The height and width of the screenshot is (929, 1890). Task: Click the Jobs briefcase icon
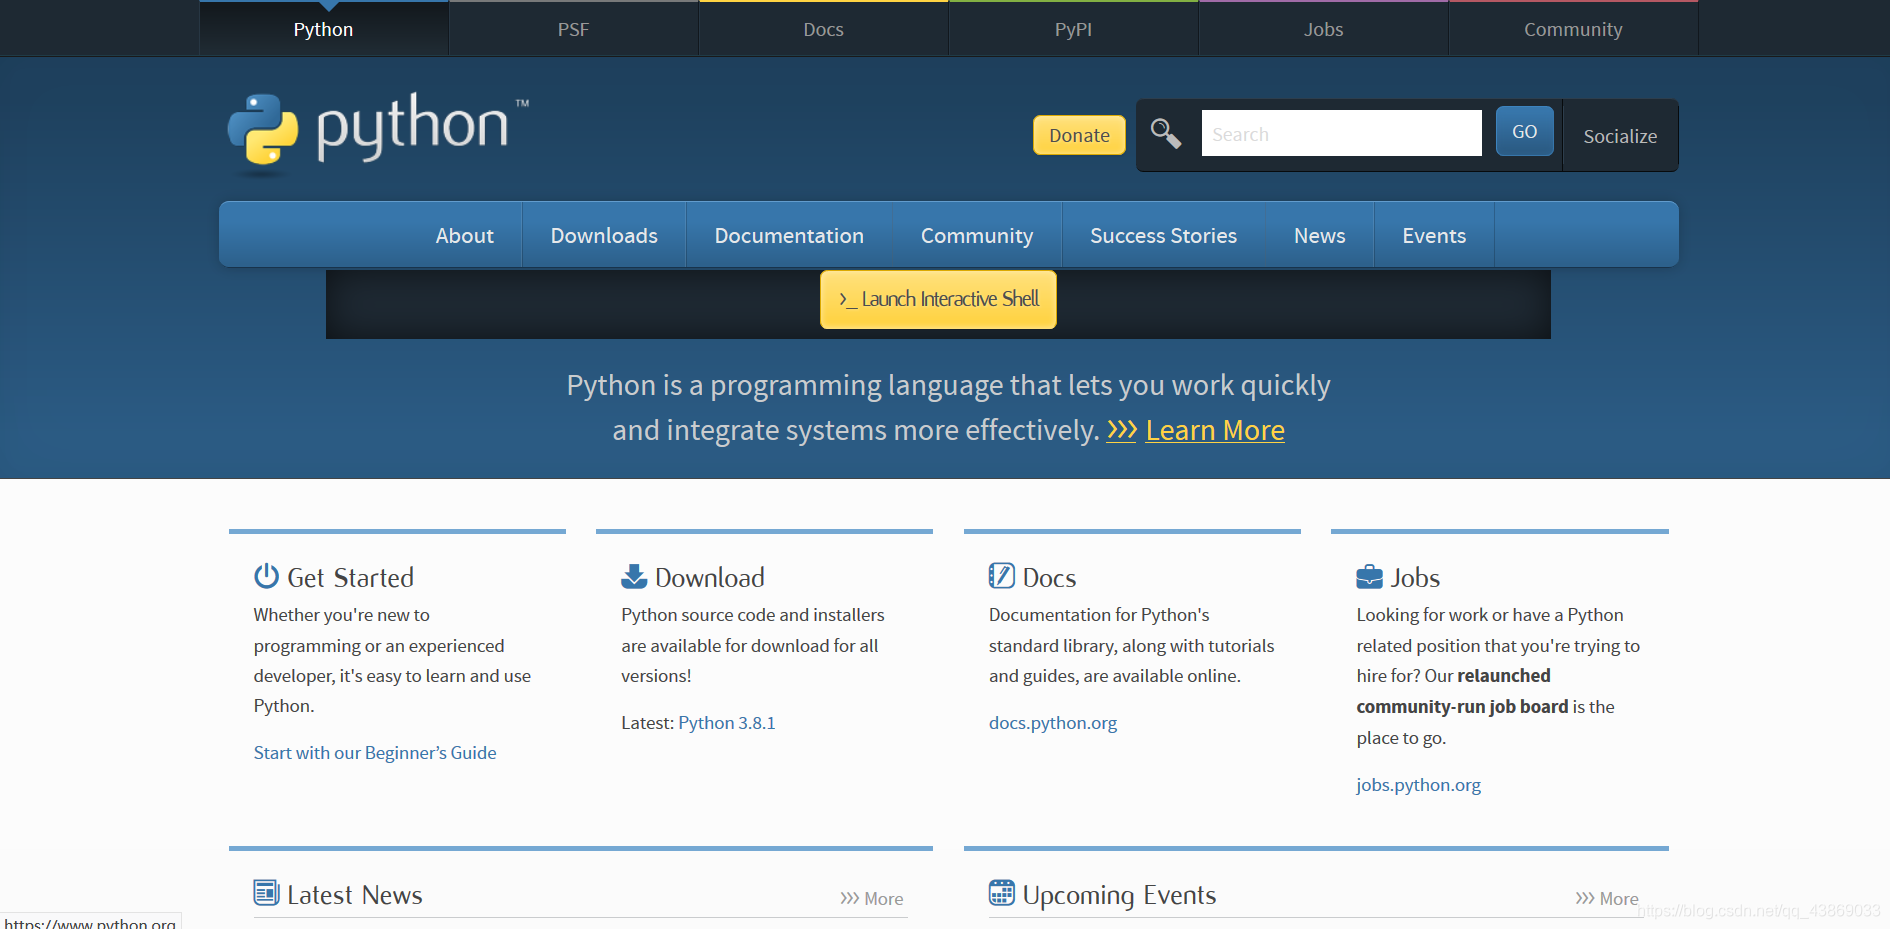pyautogui.click(x=1368, y=575)
